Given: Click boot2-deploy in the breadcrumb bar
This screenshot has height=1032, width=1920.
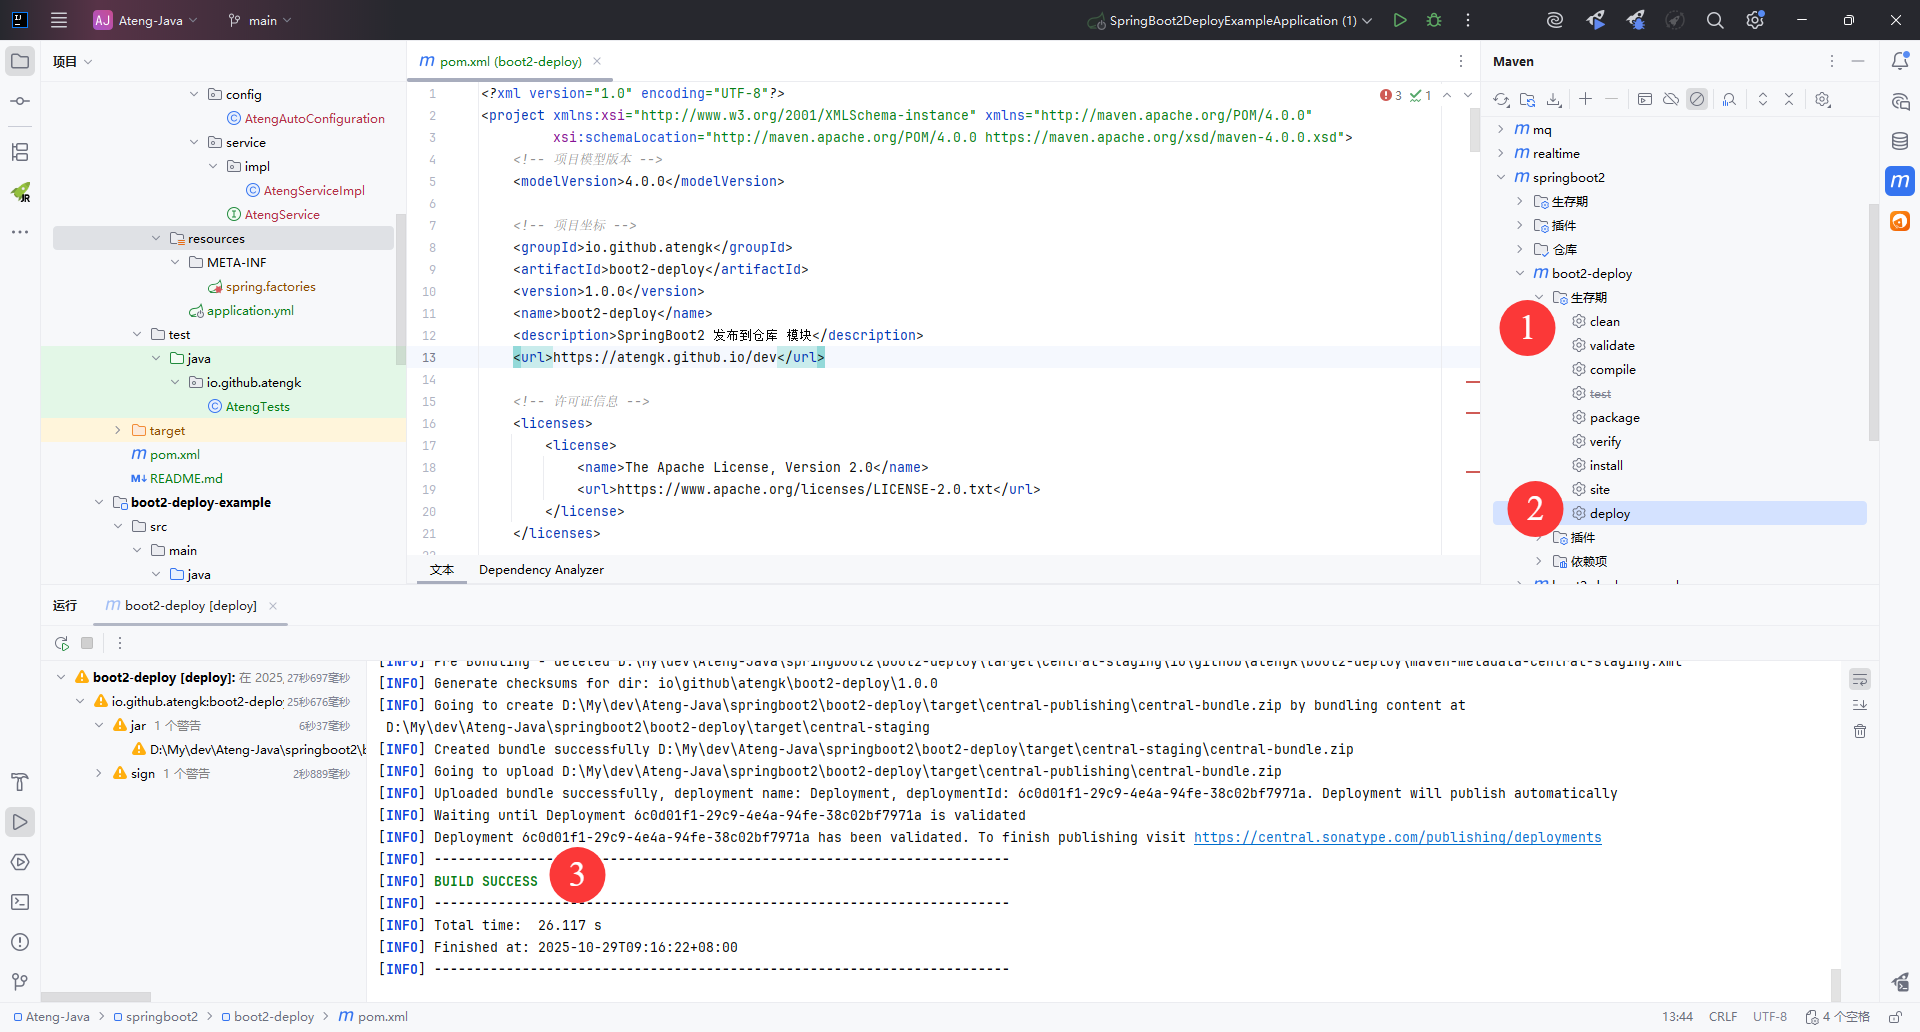Looking at the screenshot, I should click(273, 1017).
